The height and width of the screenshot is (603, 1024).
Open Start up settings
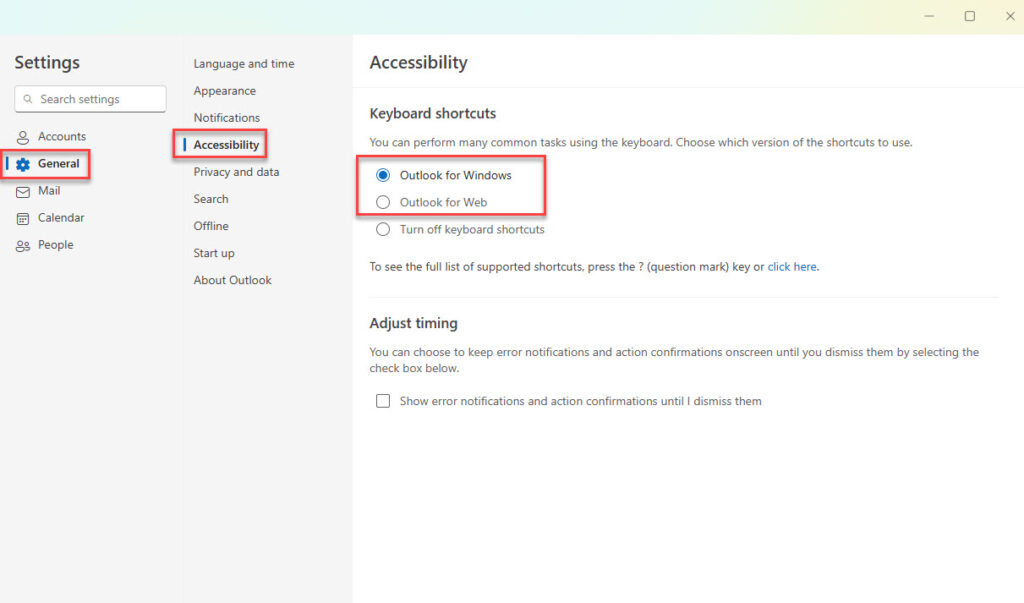(214, 253)
